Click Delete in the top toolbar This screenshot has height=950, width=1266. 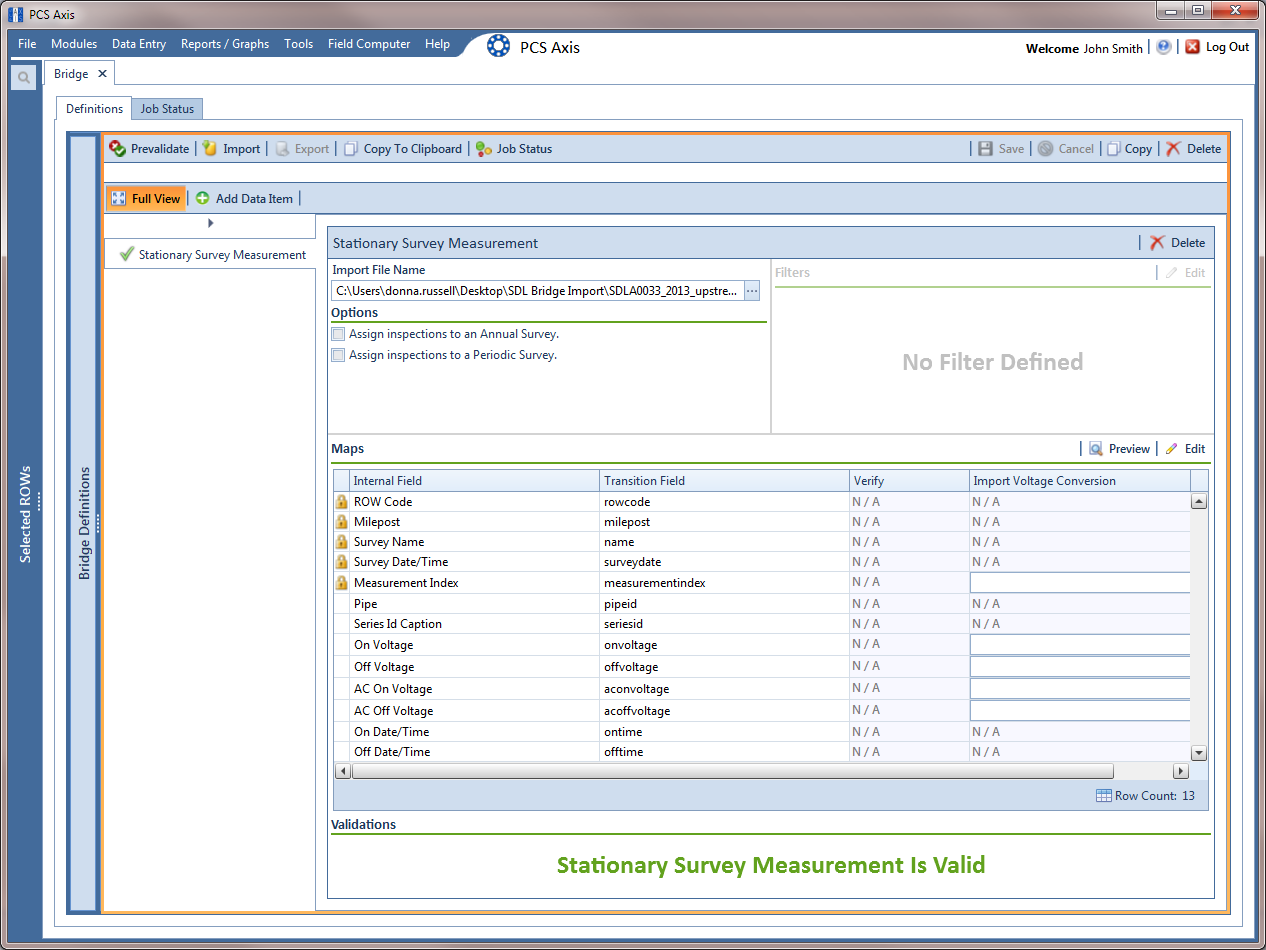[x=1193, y=148]
